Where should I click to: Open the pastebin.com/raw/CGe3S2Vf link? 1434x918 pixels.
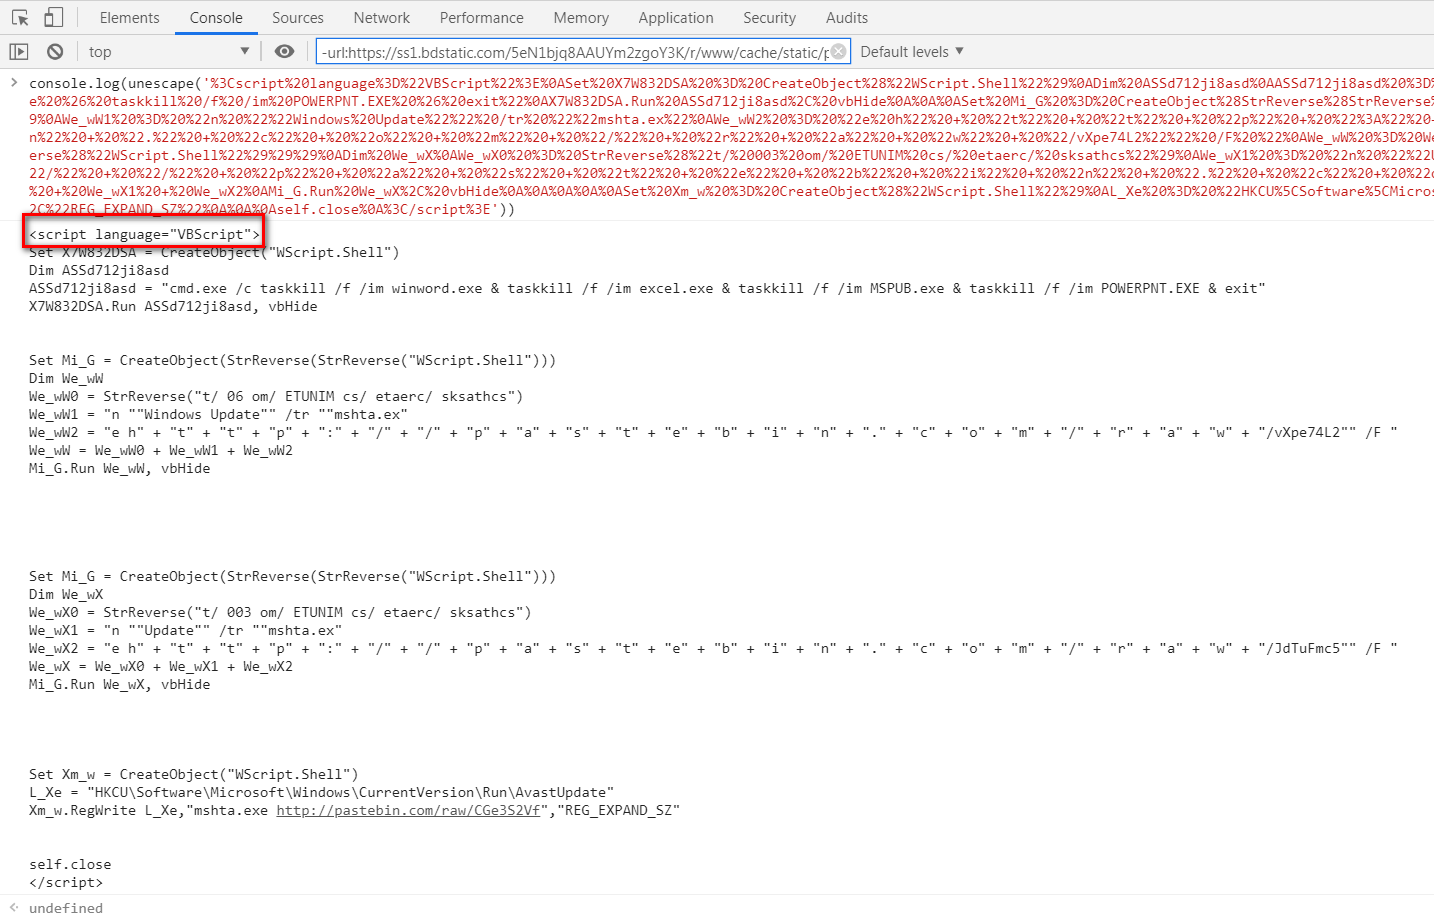(408, 810)
